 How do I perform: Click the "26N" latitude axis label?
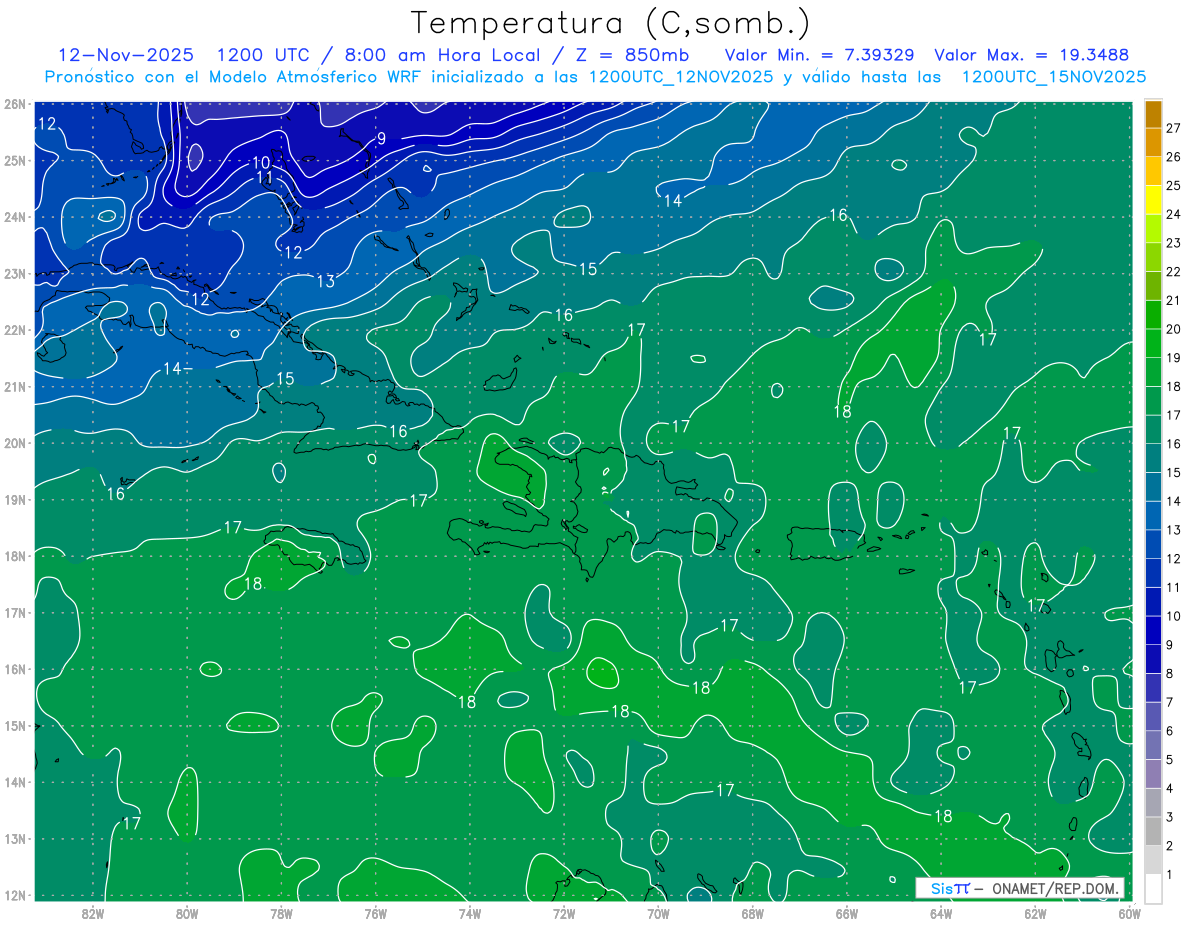14,104
